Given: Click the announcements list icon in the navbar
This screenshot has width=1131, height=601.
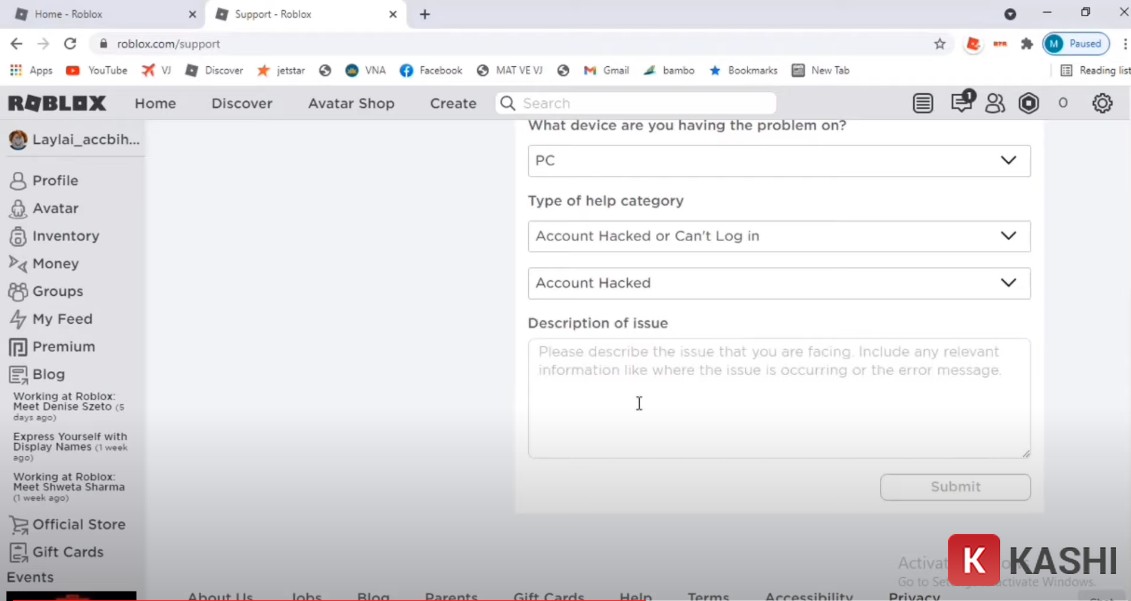Looking at the screenshot, I should [x=922, y=103].
